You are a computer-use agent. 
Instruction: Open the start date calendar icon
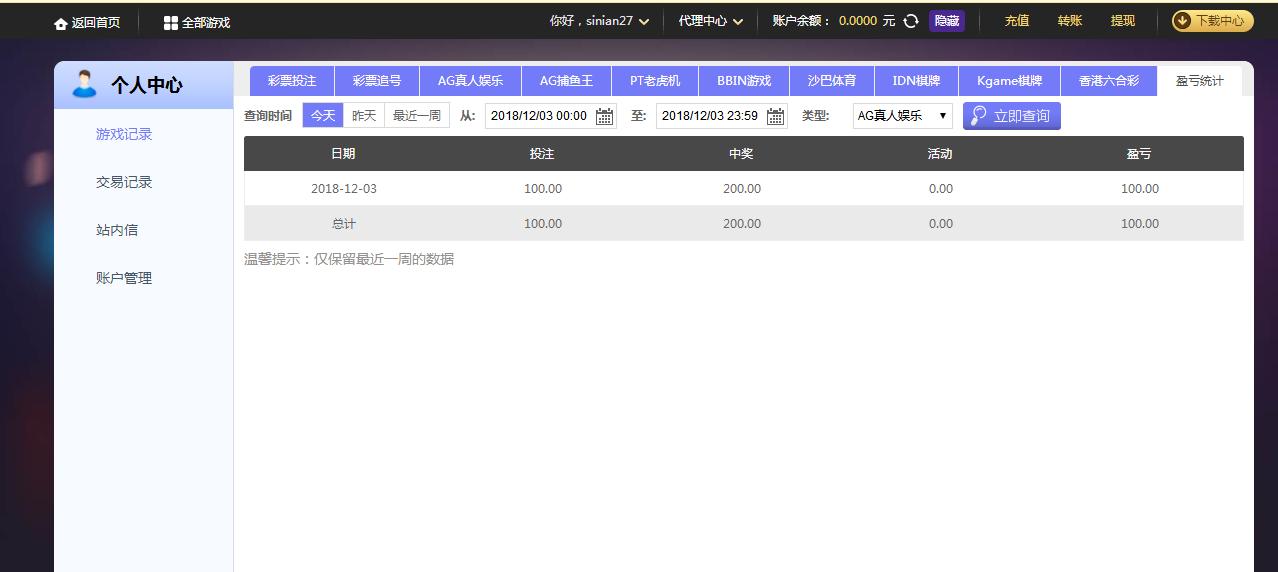click(604, 116)
